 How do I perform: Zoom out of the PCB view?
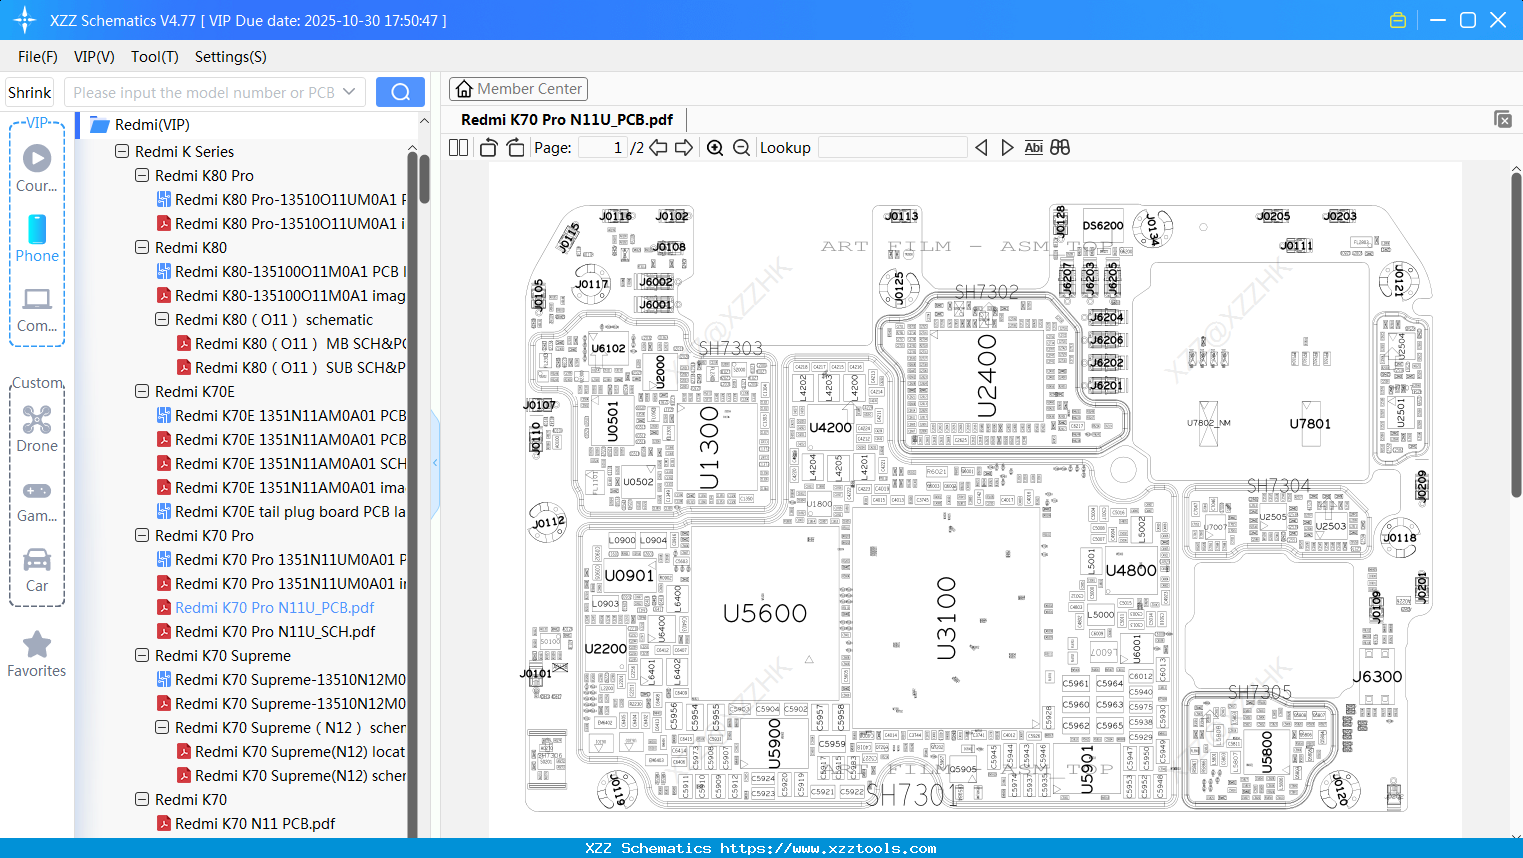pos(741,148)
